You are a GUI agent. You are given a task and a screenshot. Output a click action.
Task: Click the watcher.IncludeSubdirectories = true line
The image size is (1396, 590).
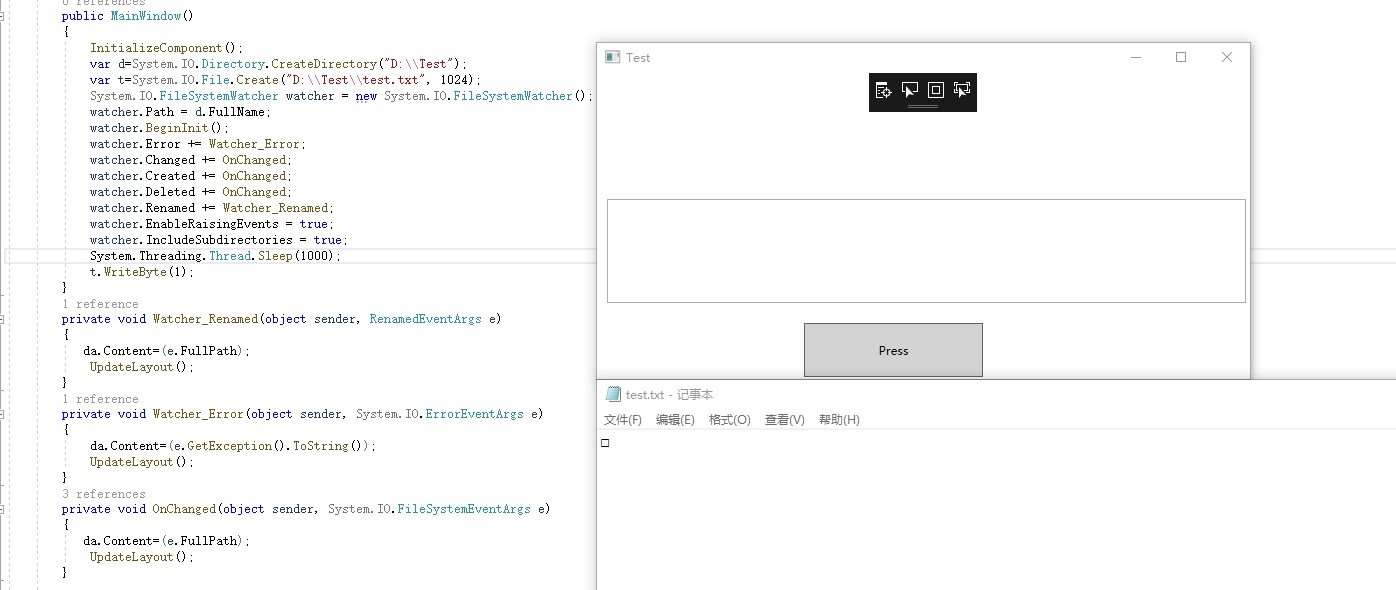pyautogui.click(x=219, y=240)
